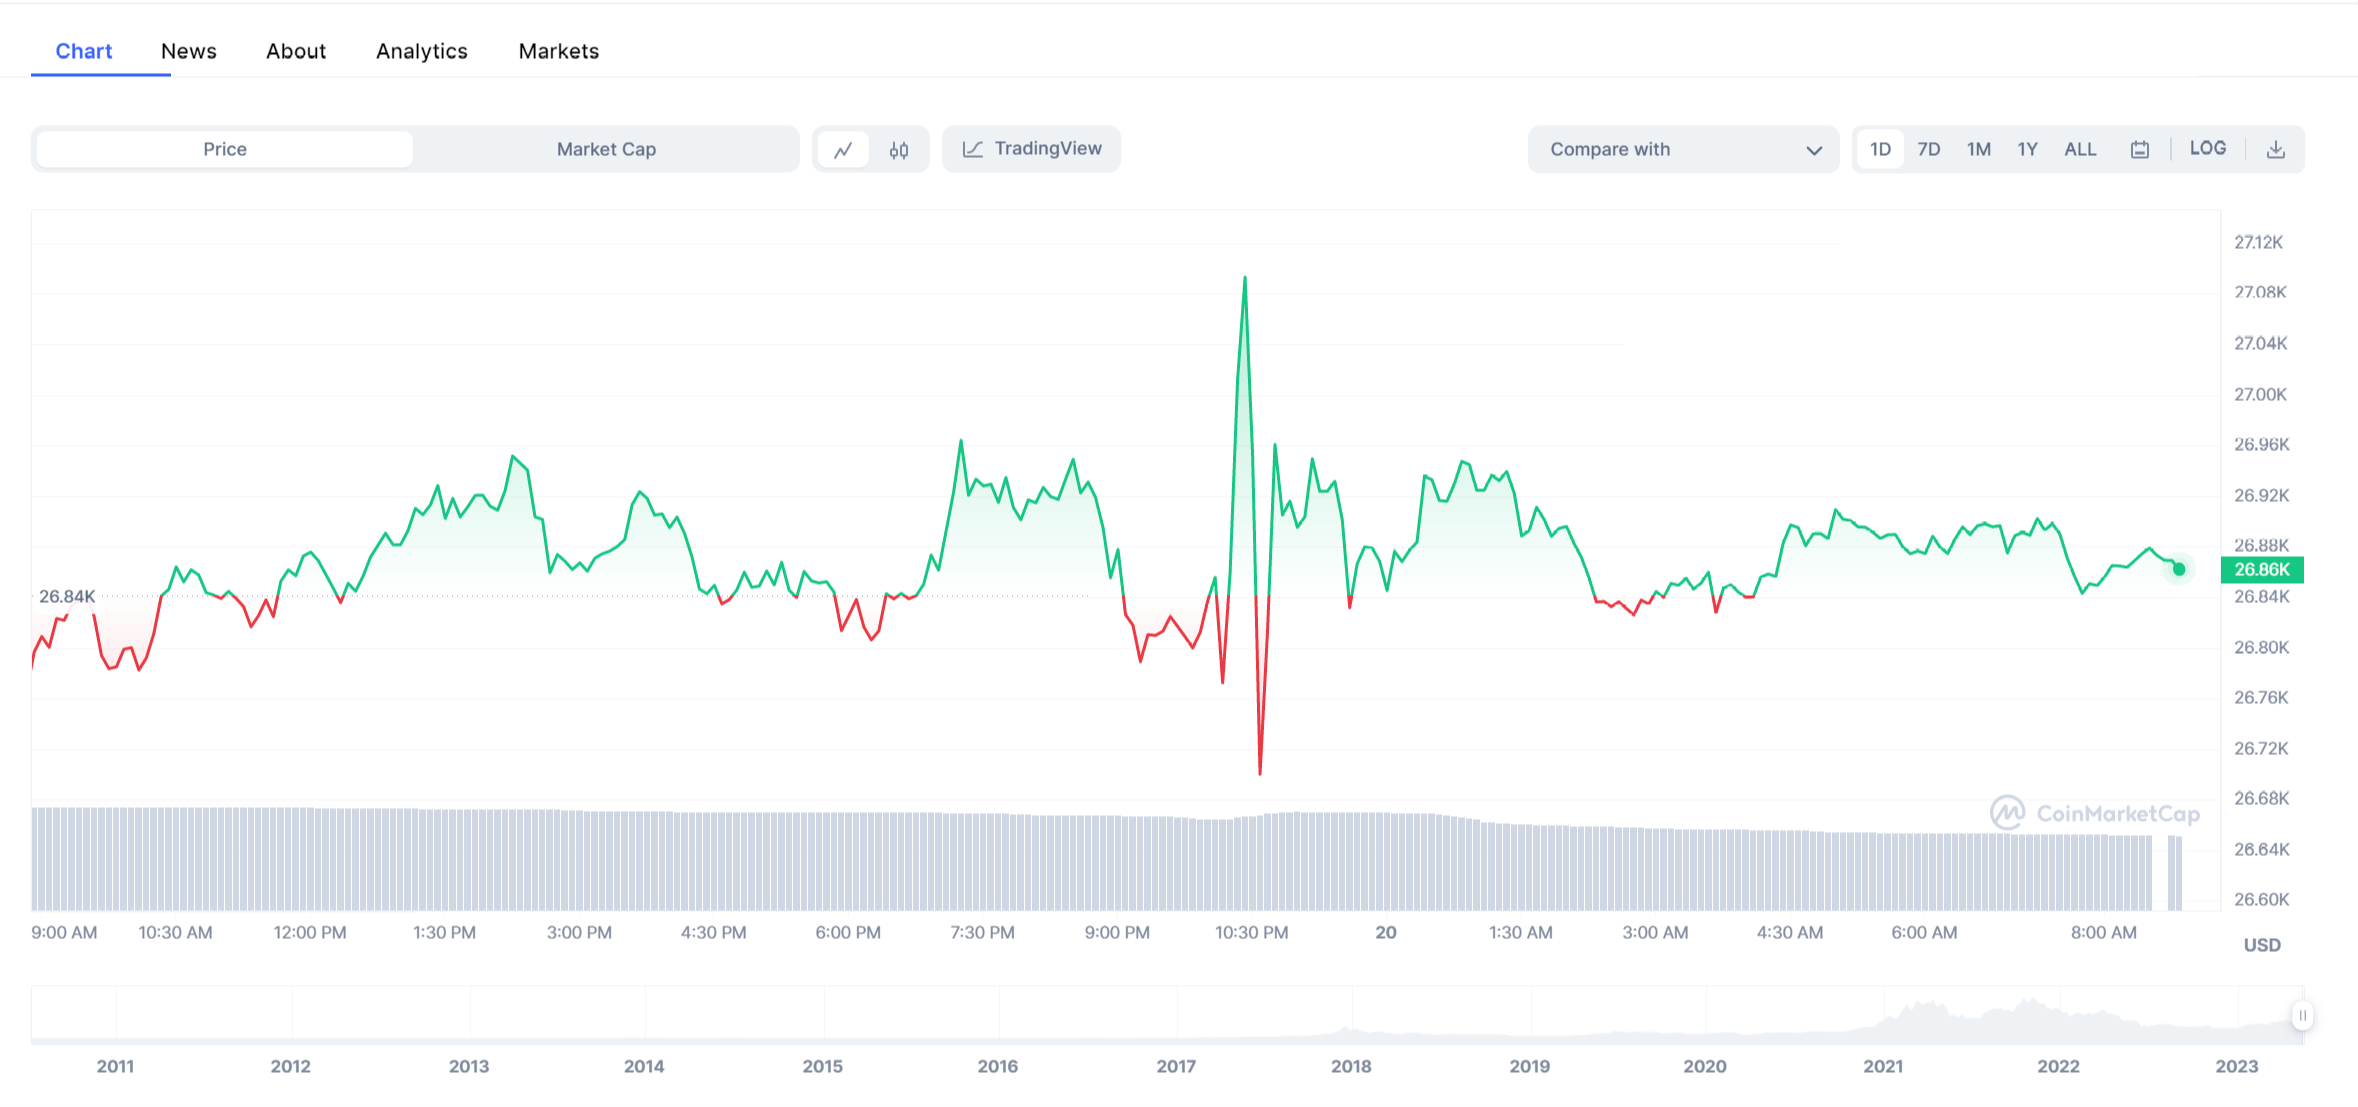
Task: Click the 26.84K opening price label
Action: (x=67, y=597)
